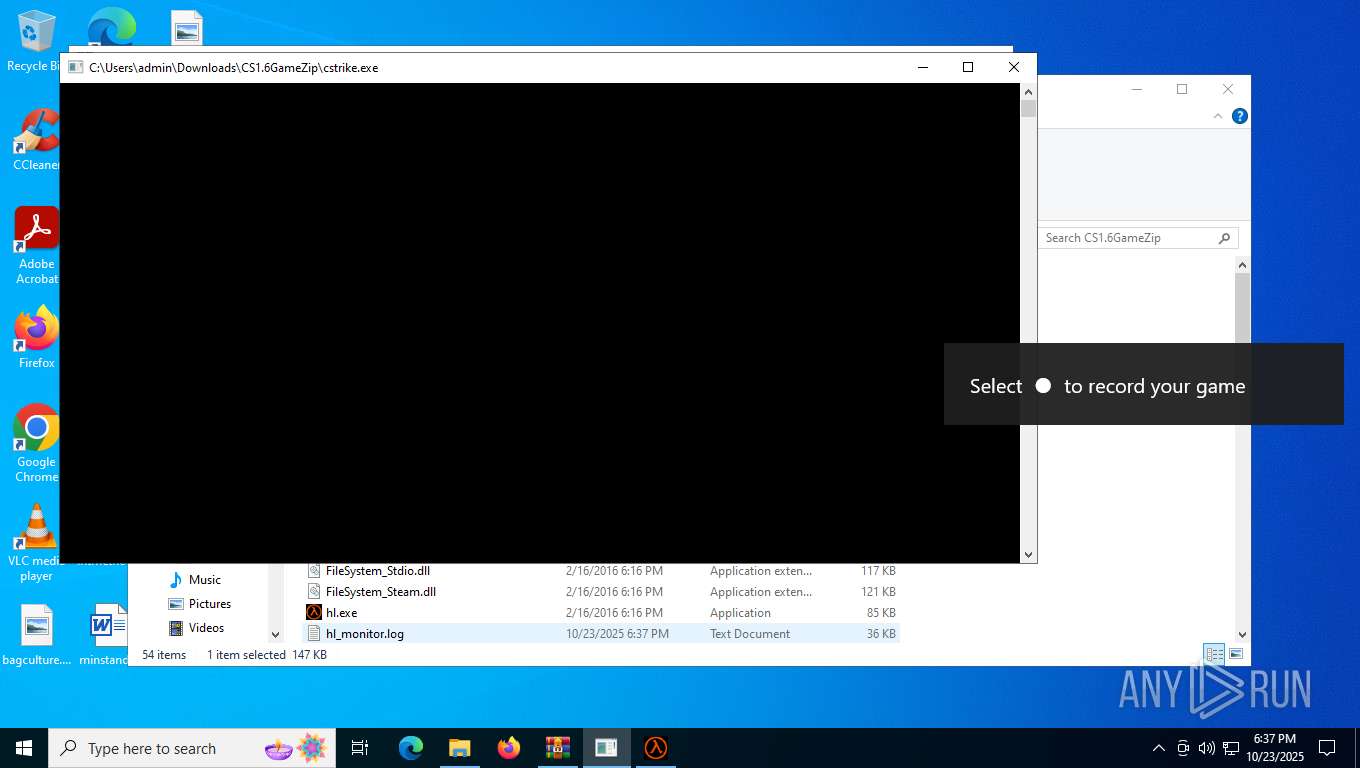The width and height of the screenshot is (1360, 768).
Task: Click the search magnifier in Explorer search box
Action: [1224, 238]
